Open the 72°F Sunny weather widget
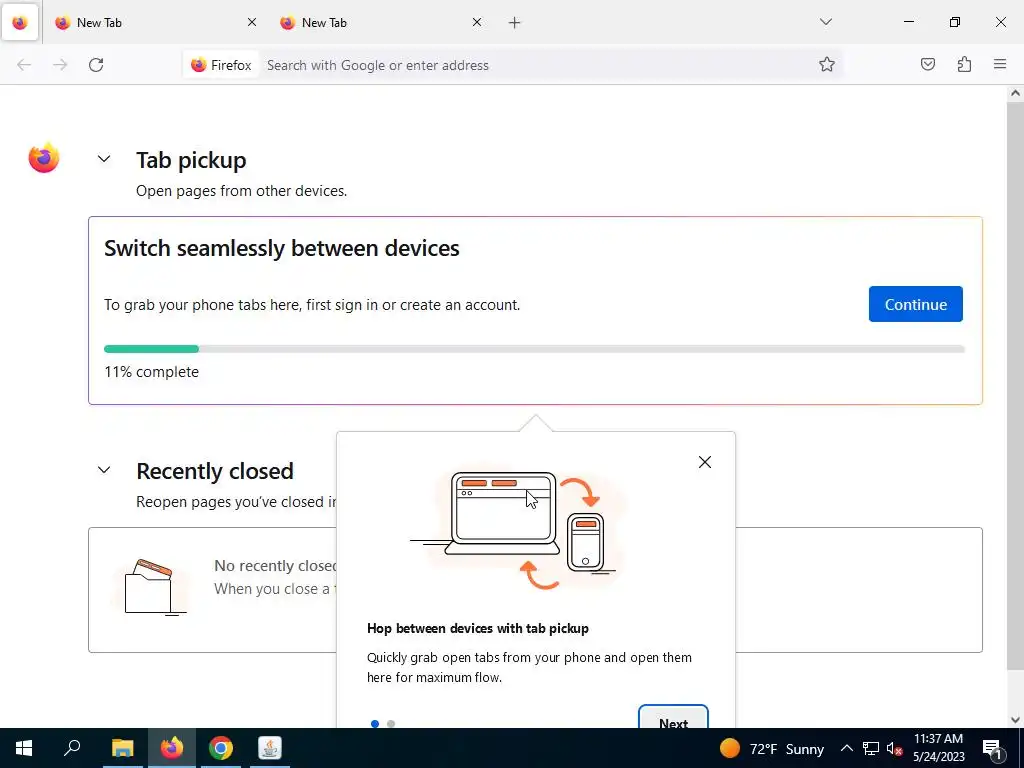1024x768 pixels. (771, 748)
